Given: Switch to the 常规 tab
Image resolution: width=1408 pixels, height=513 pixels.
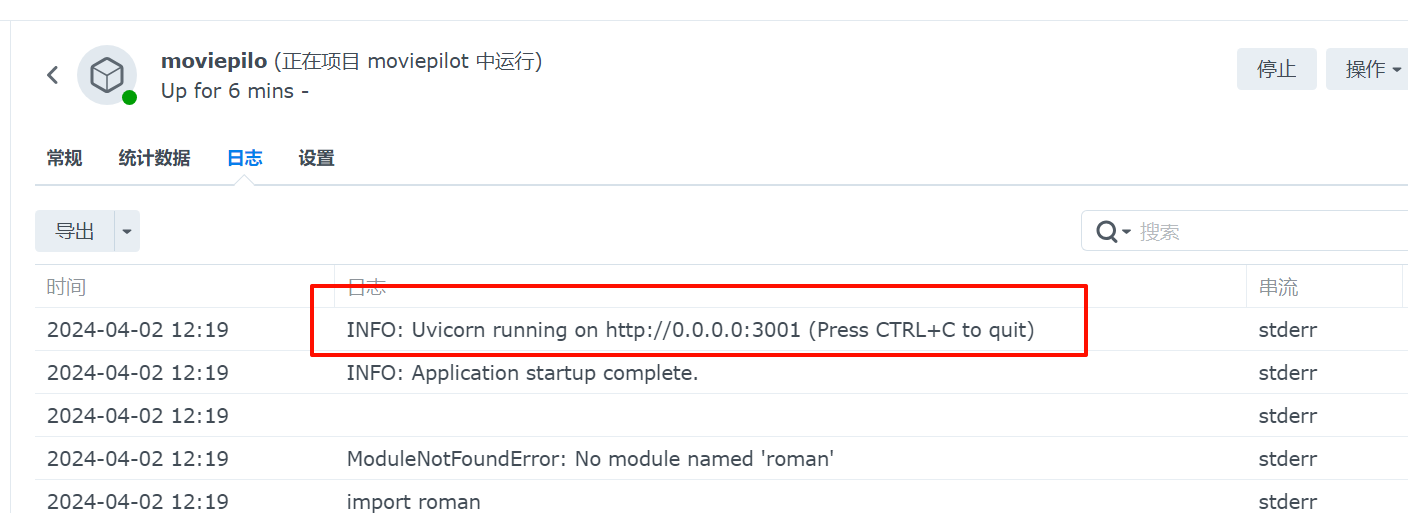Looking at the screenshot, I should (x=64, y=158).
